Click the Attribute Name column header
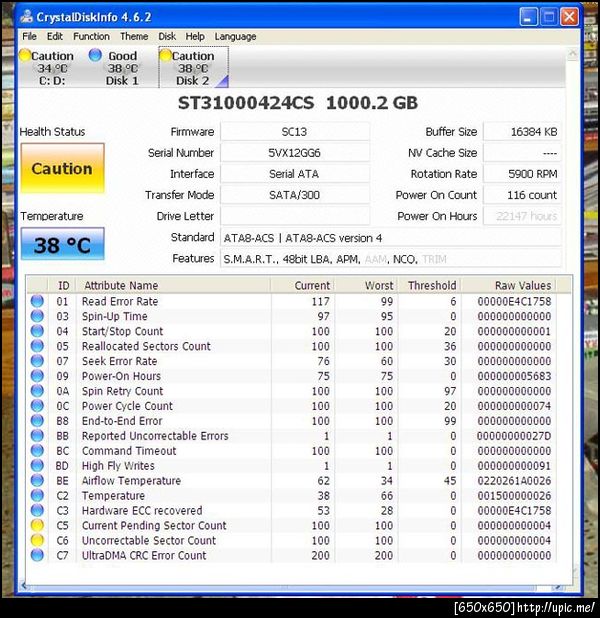This screenshot has width=600, height=618. pyautogui.click(x=173, y=285)
